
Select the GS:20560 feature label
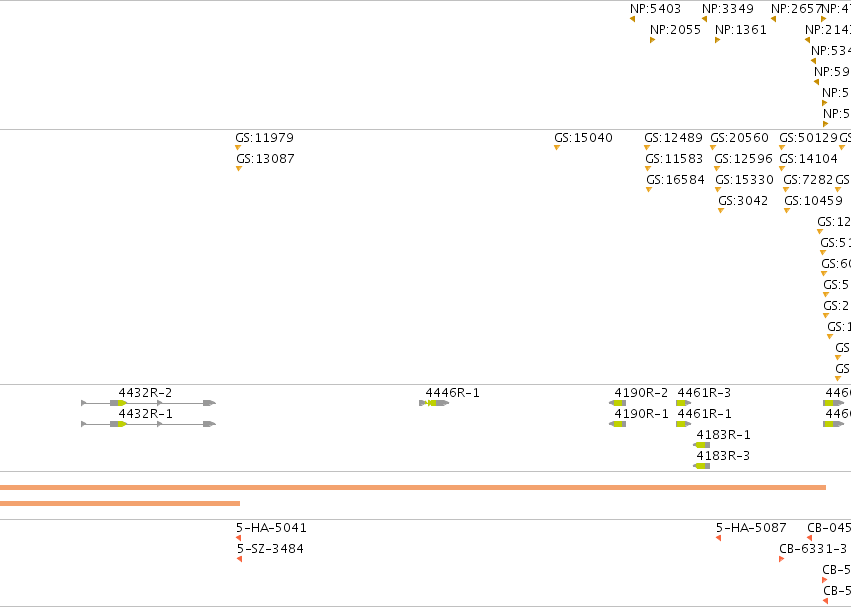(x=739, y=138)
